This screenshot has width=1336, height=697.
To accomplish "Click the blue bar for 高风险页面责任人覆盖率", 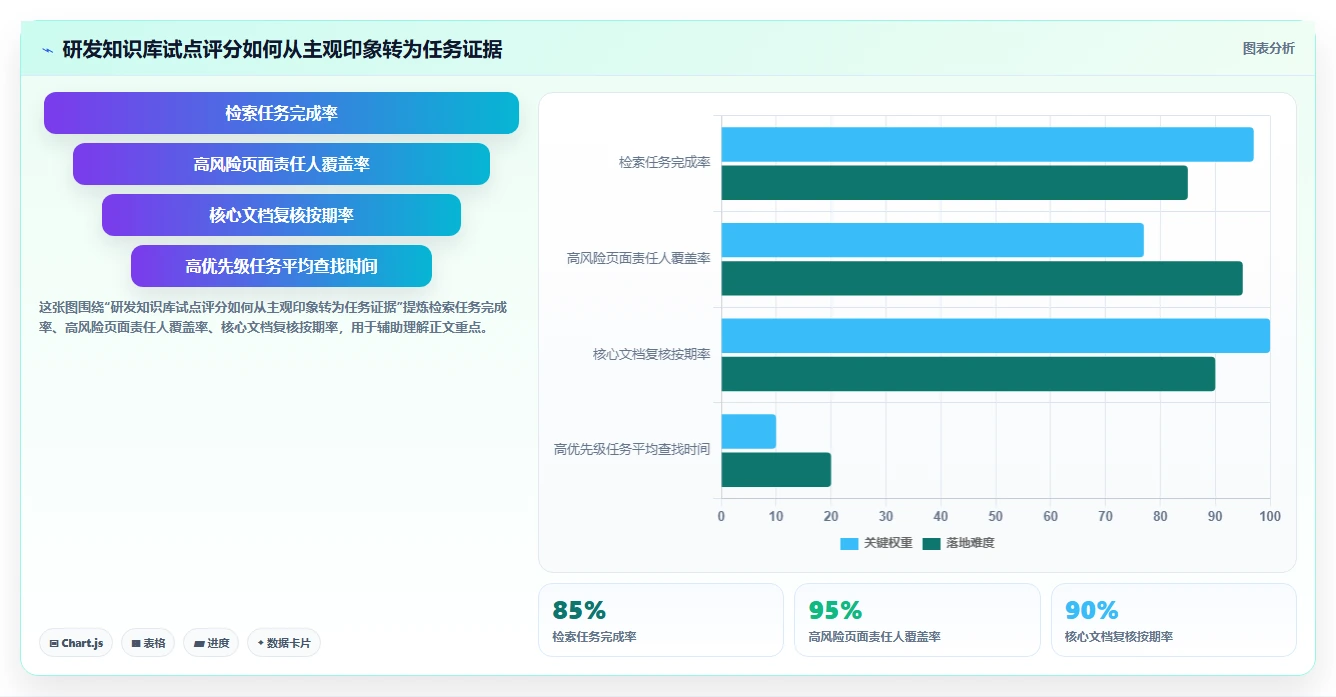I will point(932,240).
